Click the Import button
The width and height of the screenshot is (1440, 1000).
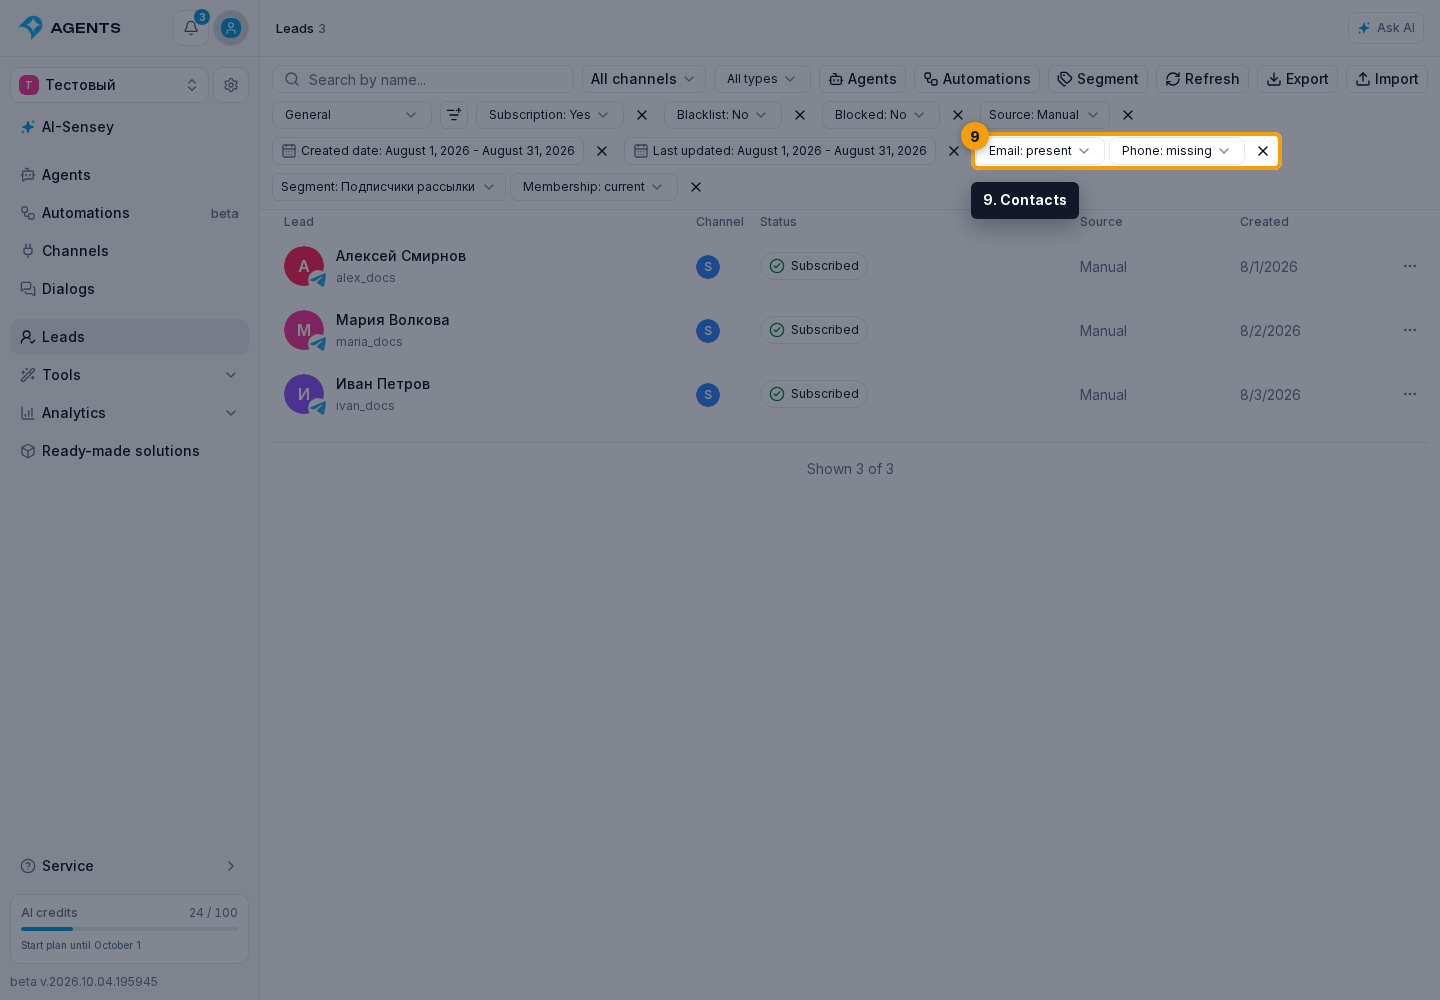point(1387,79)
